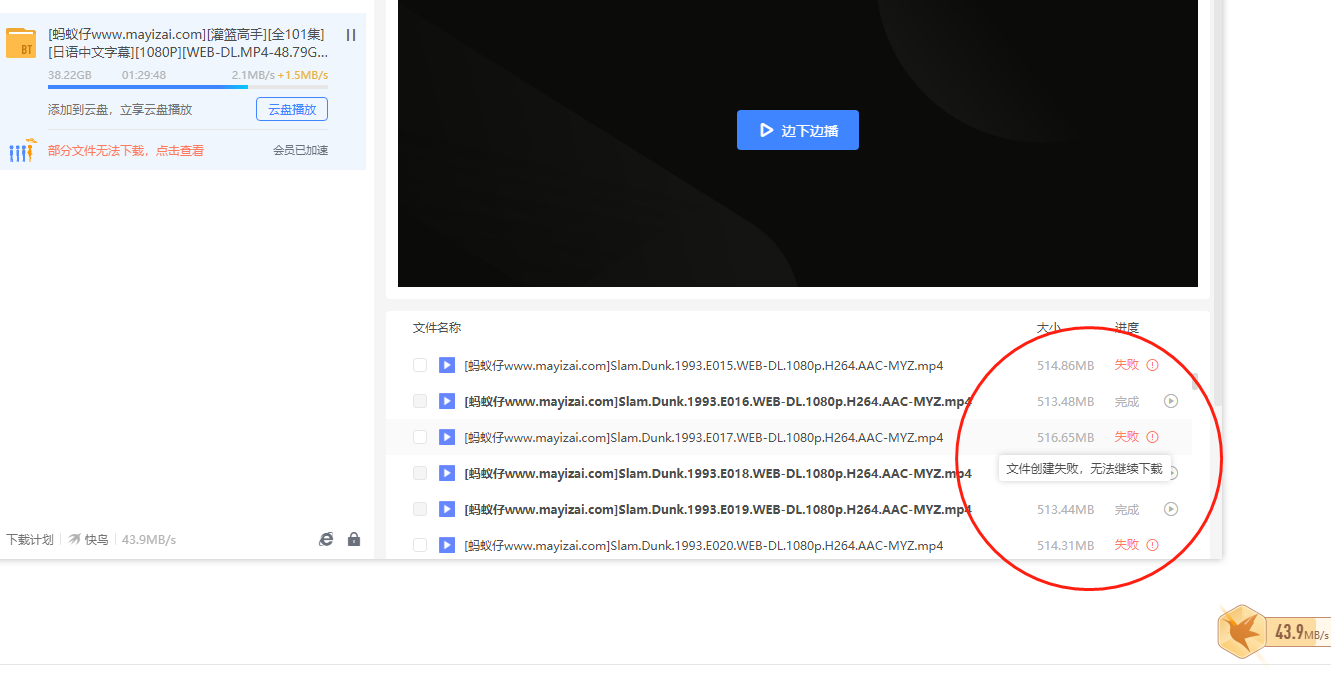Check the box for E015 file
Image resolution: width=1331 pixels, height=674 pixels.
[x=420, y=365]
